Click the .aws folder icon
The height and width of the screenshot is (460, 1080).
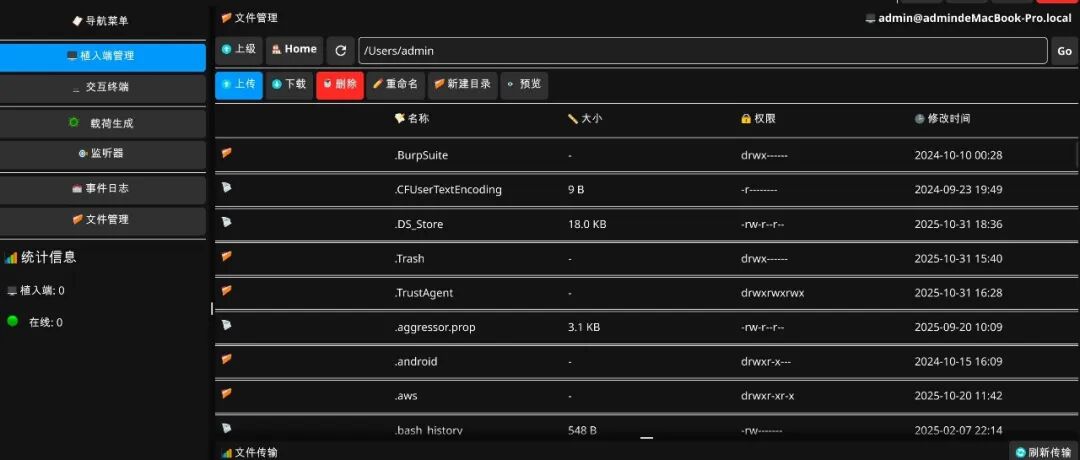[227, 394]
